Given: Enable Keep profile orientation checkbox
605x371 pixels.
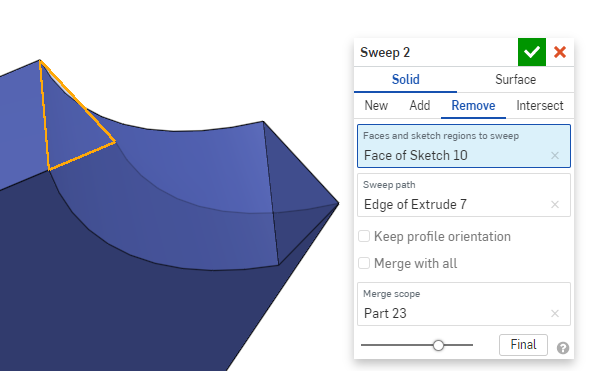Looking at the screenshot, I should 364,236.
